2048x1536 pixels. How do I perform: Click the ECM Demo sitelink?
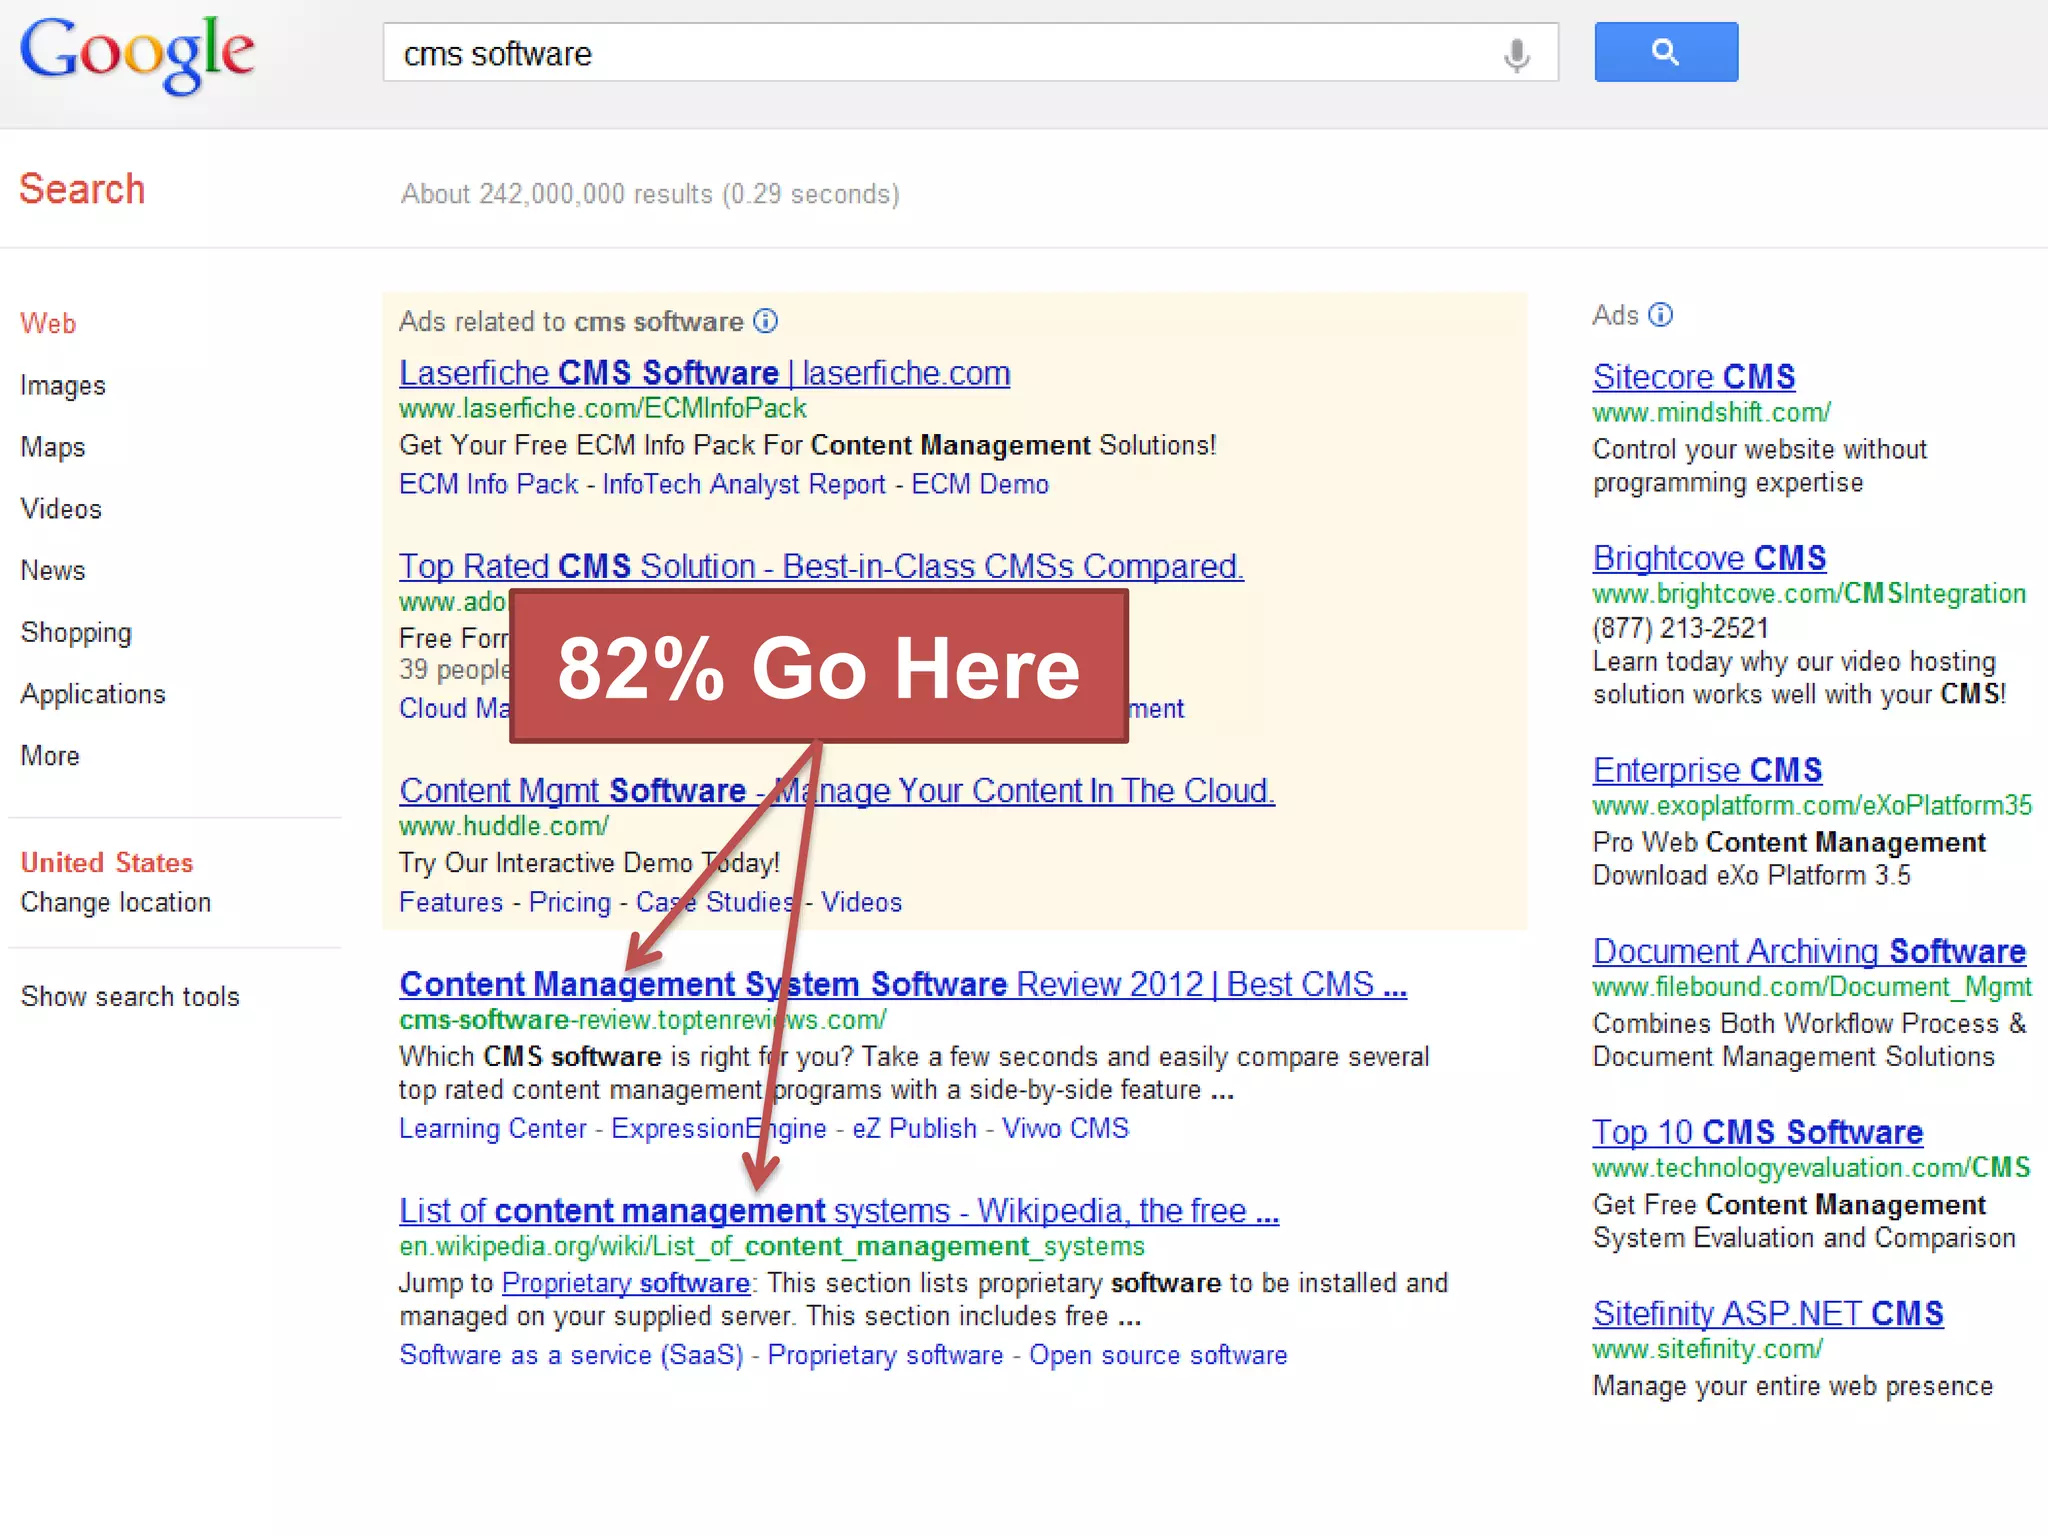tap(979, 484)
